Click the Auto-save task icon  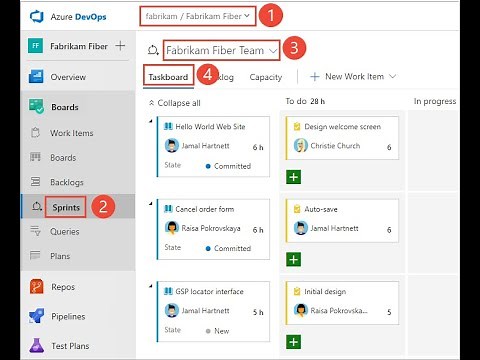297,209
